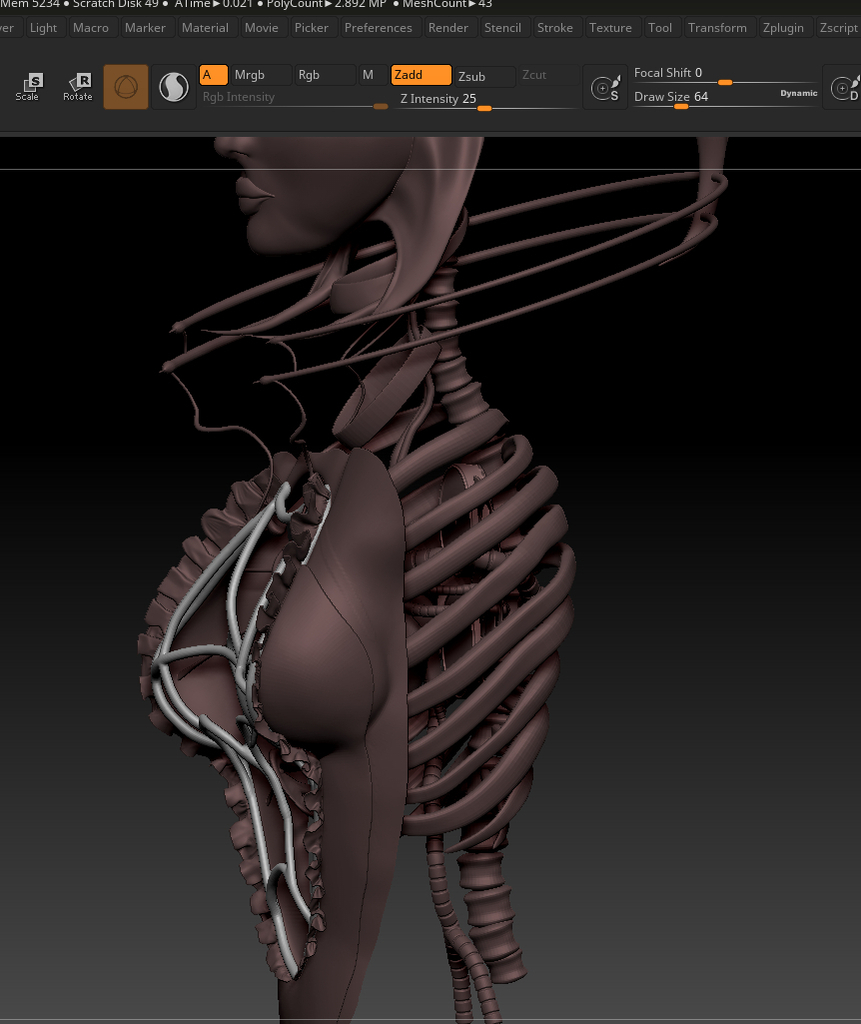Image resolution: width=861 pixels, height=1024 pixels.
Task: Click the D circle icon at right
Action: click(845, 89)
